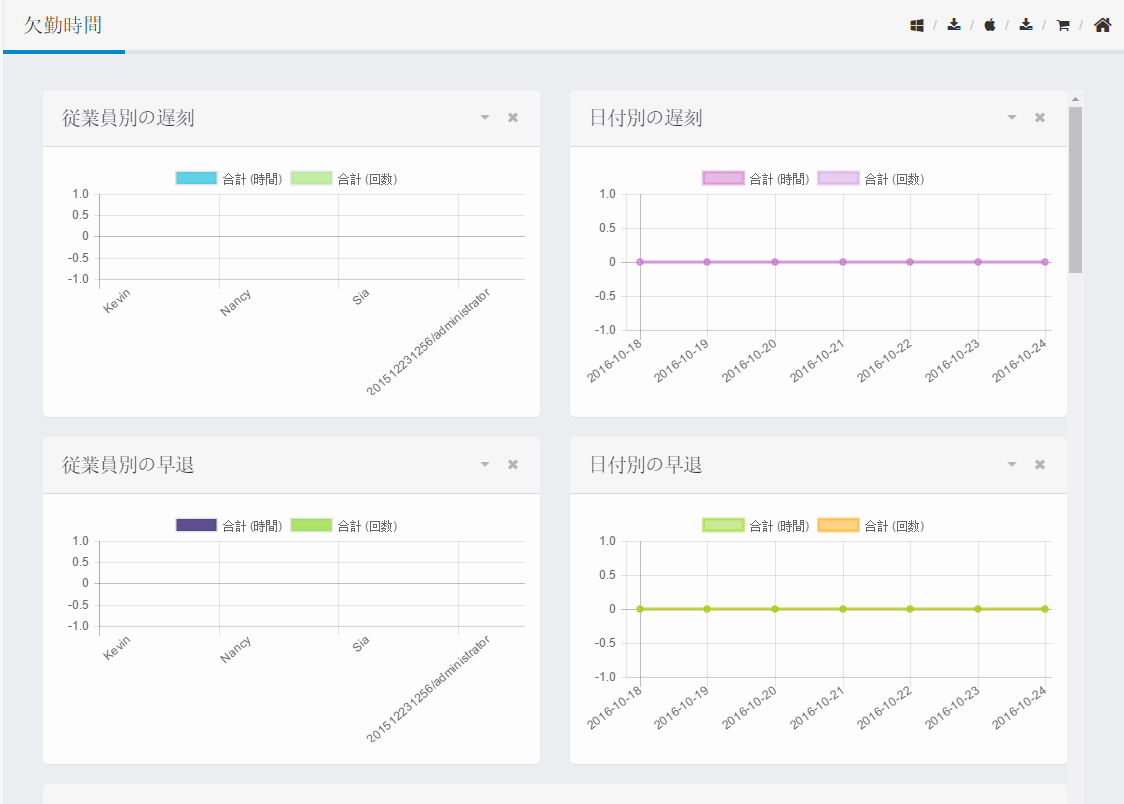Click the 2016-10-19 data point in 日付別の早退

707,609
